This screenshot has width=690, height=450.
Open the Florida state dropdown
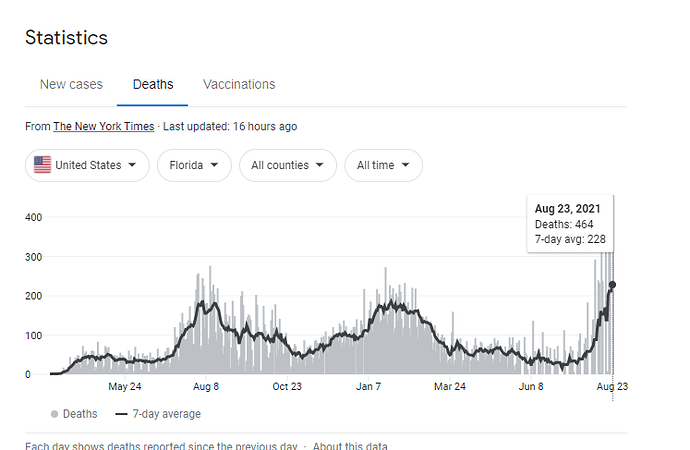tap(194, 165)
